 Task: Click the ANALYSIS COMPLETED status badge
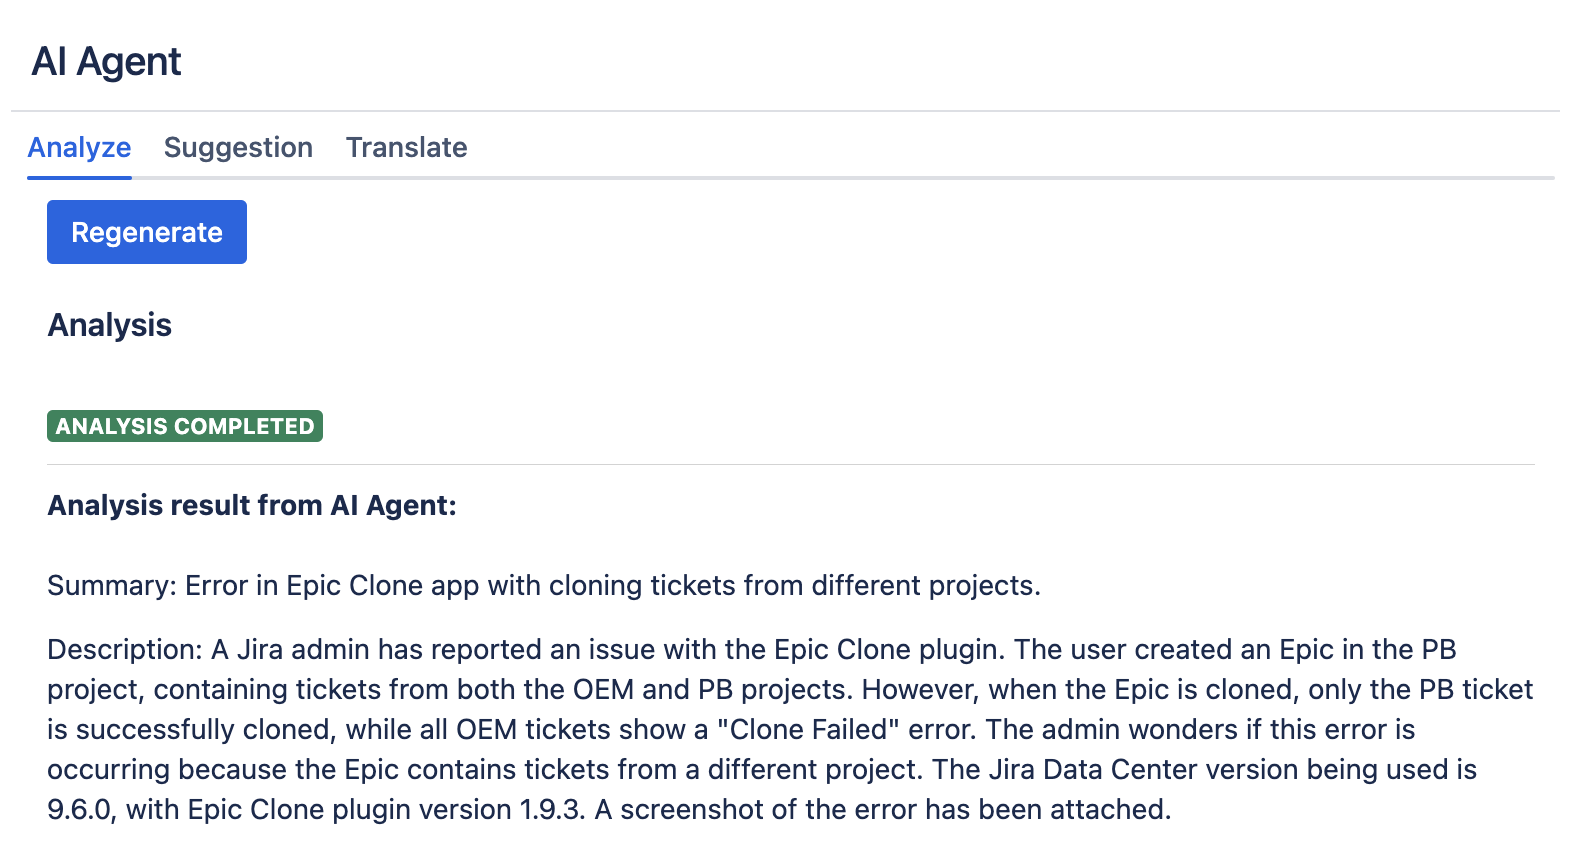(x=185, y=426)
